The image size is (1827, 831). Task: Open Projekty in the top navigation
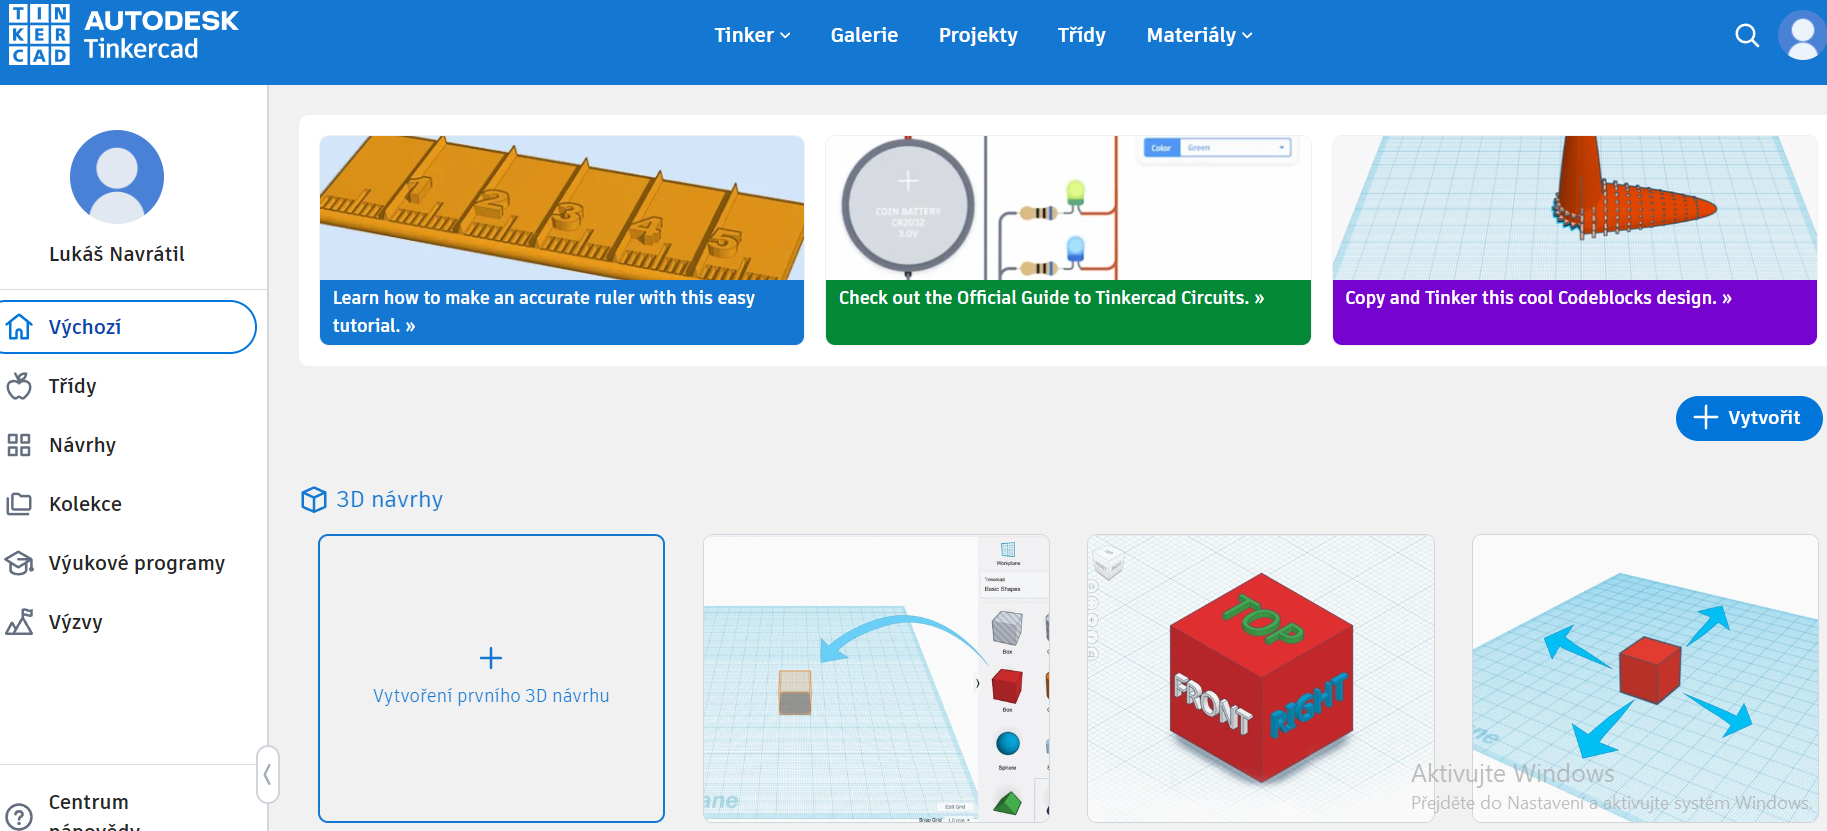[x=978, y=35]
